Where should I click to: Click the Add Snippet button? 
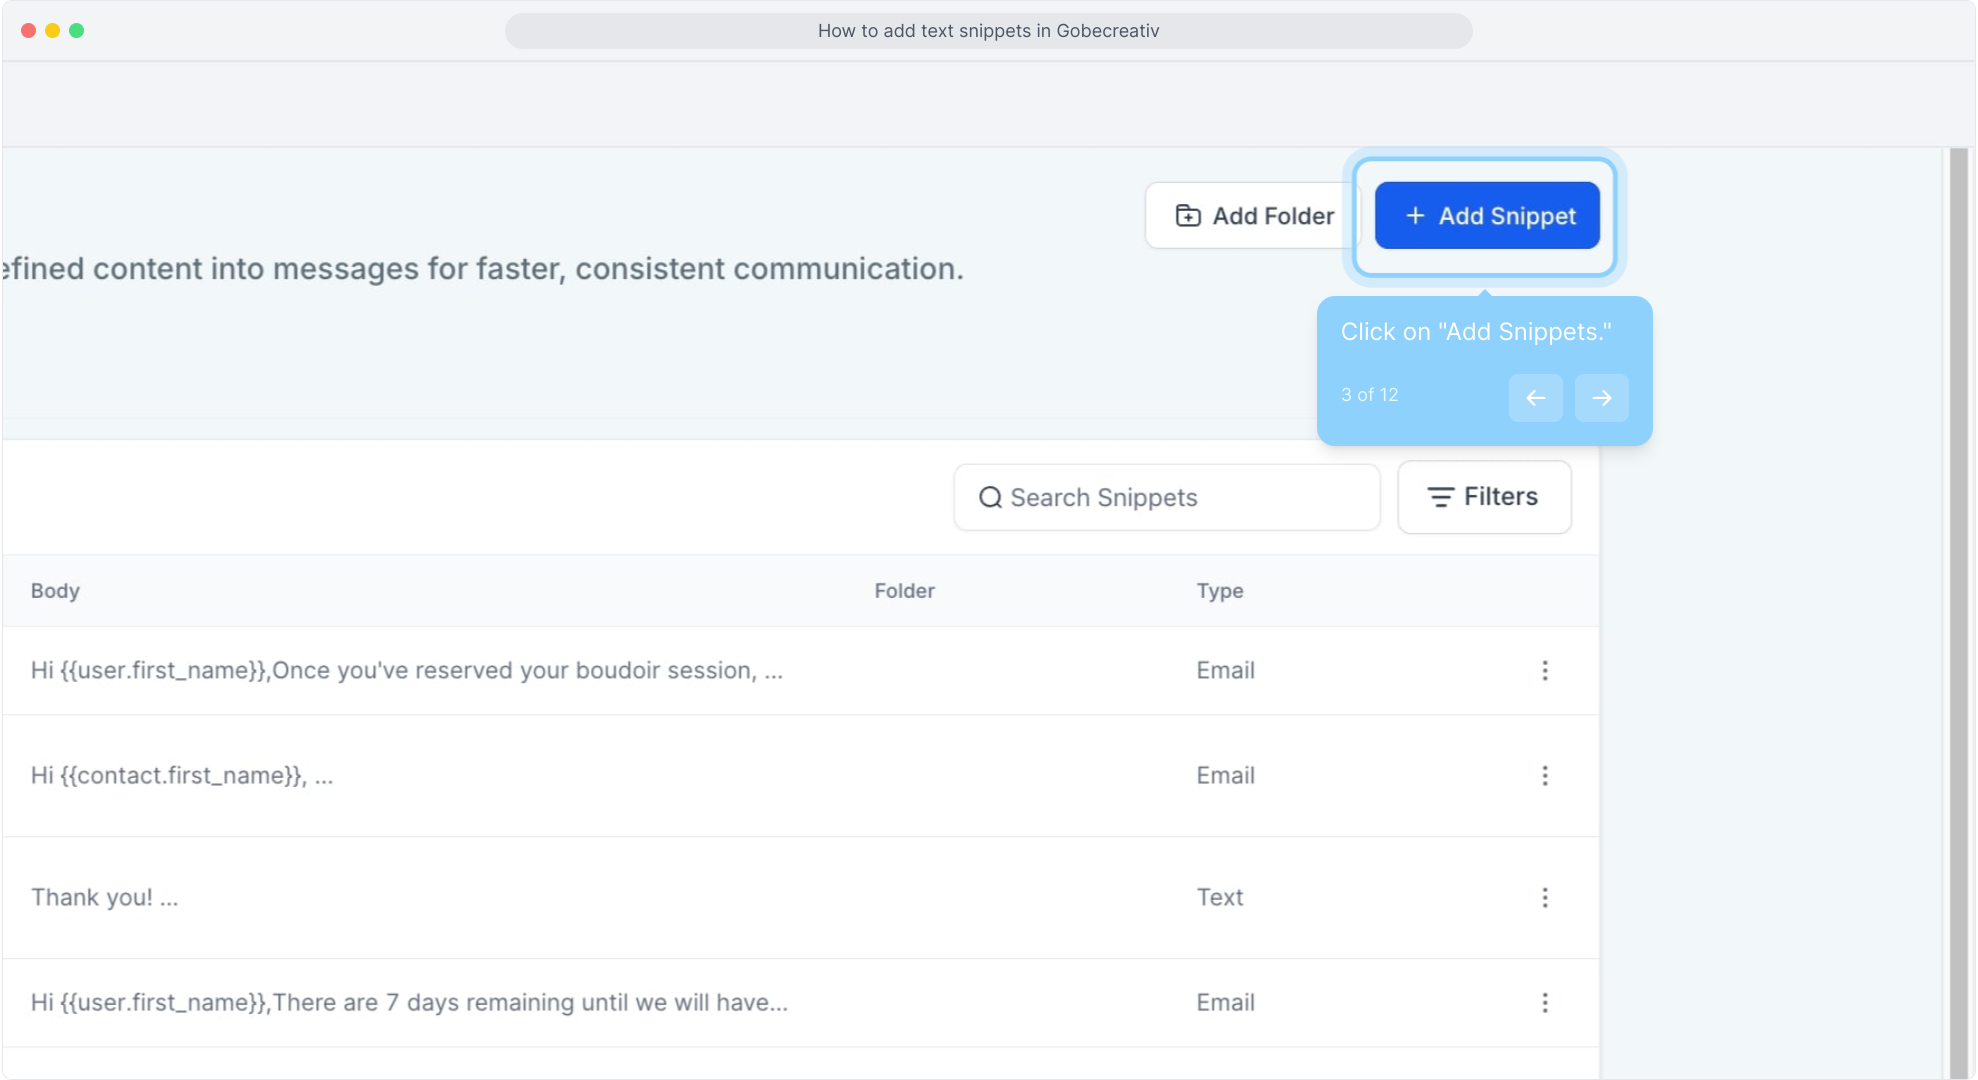[1487, 216]
